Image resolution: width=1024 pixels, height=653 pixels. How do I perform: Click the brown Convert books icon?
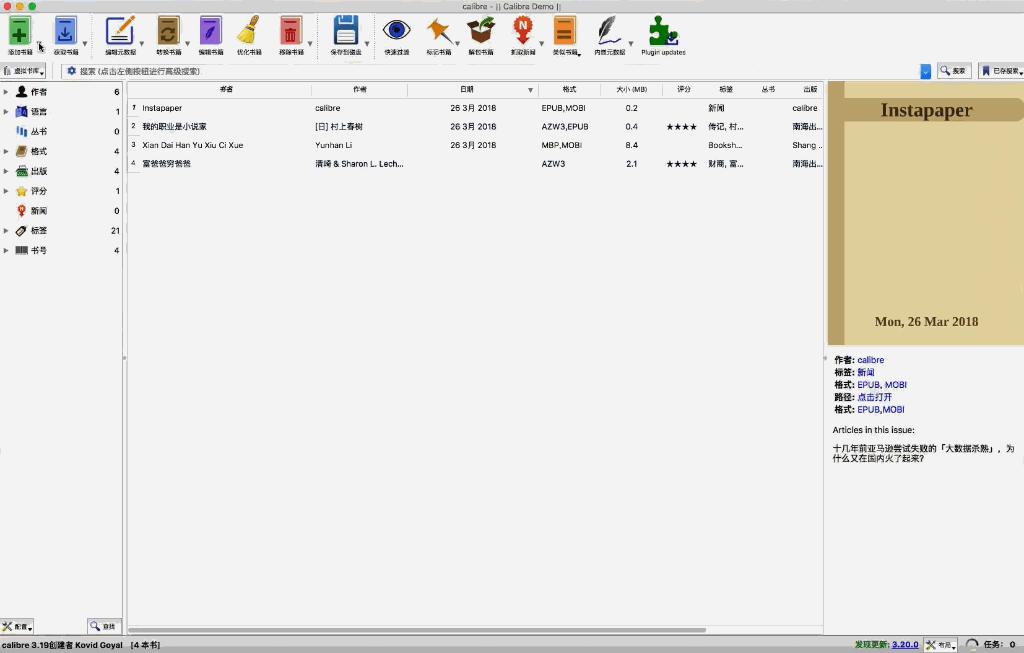pos(168,31)
